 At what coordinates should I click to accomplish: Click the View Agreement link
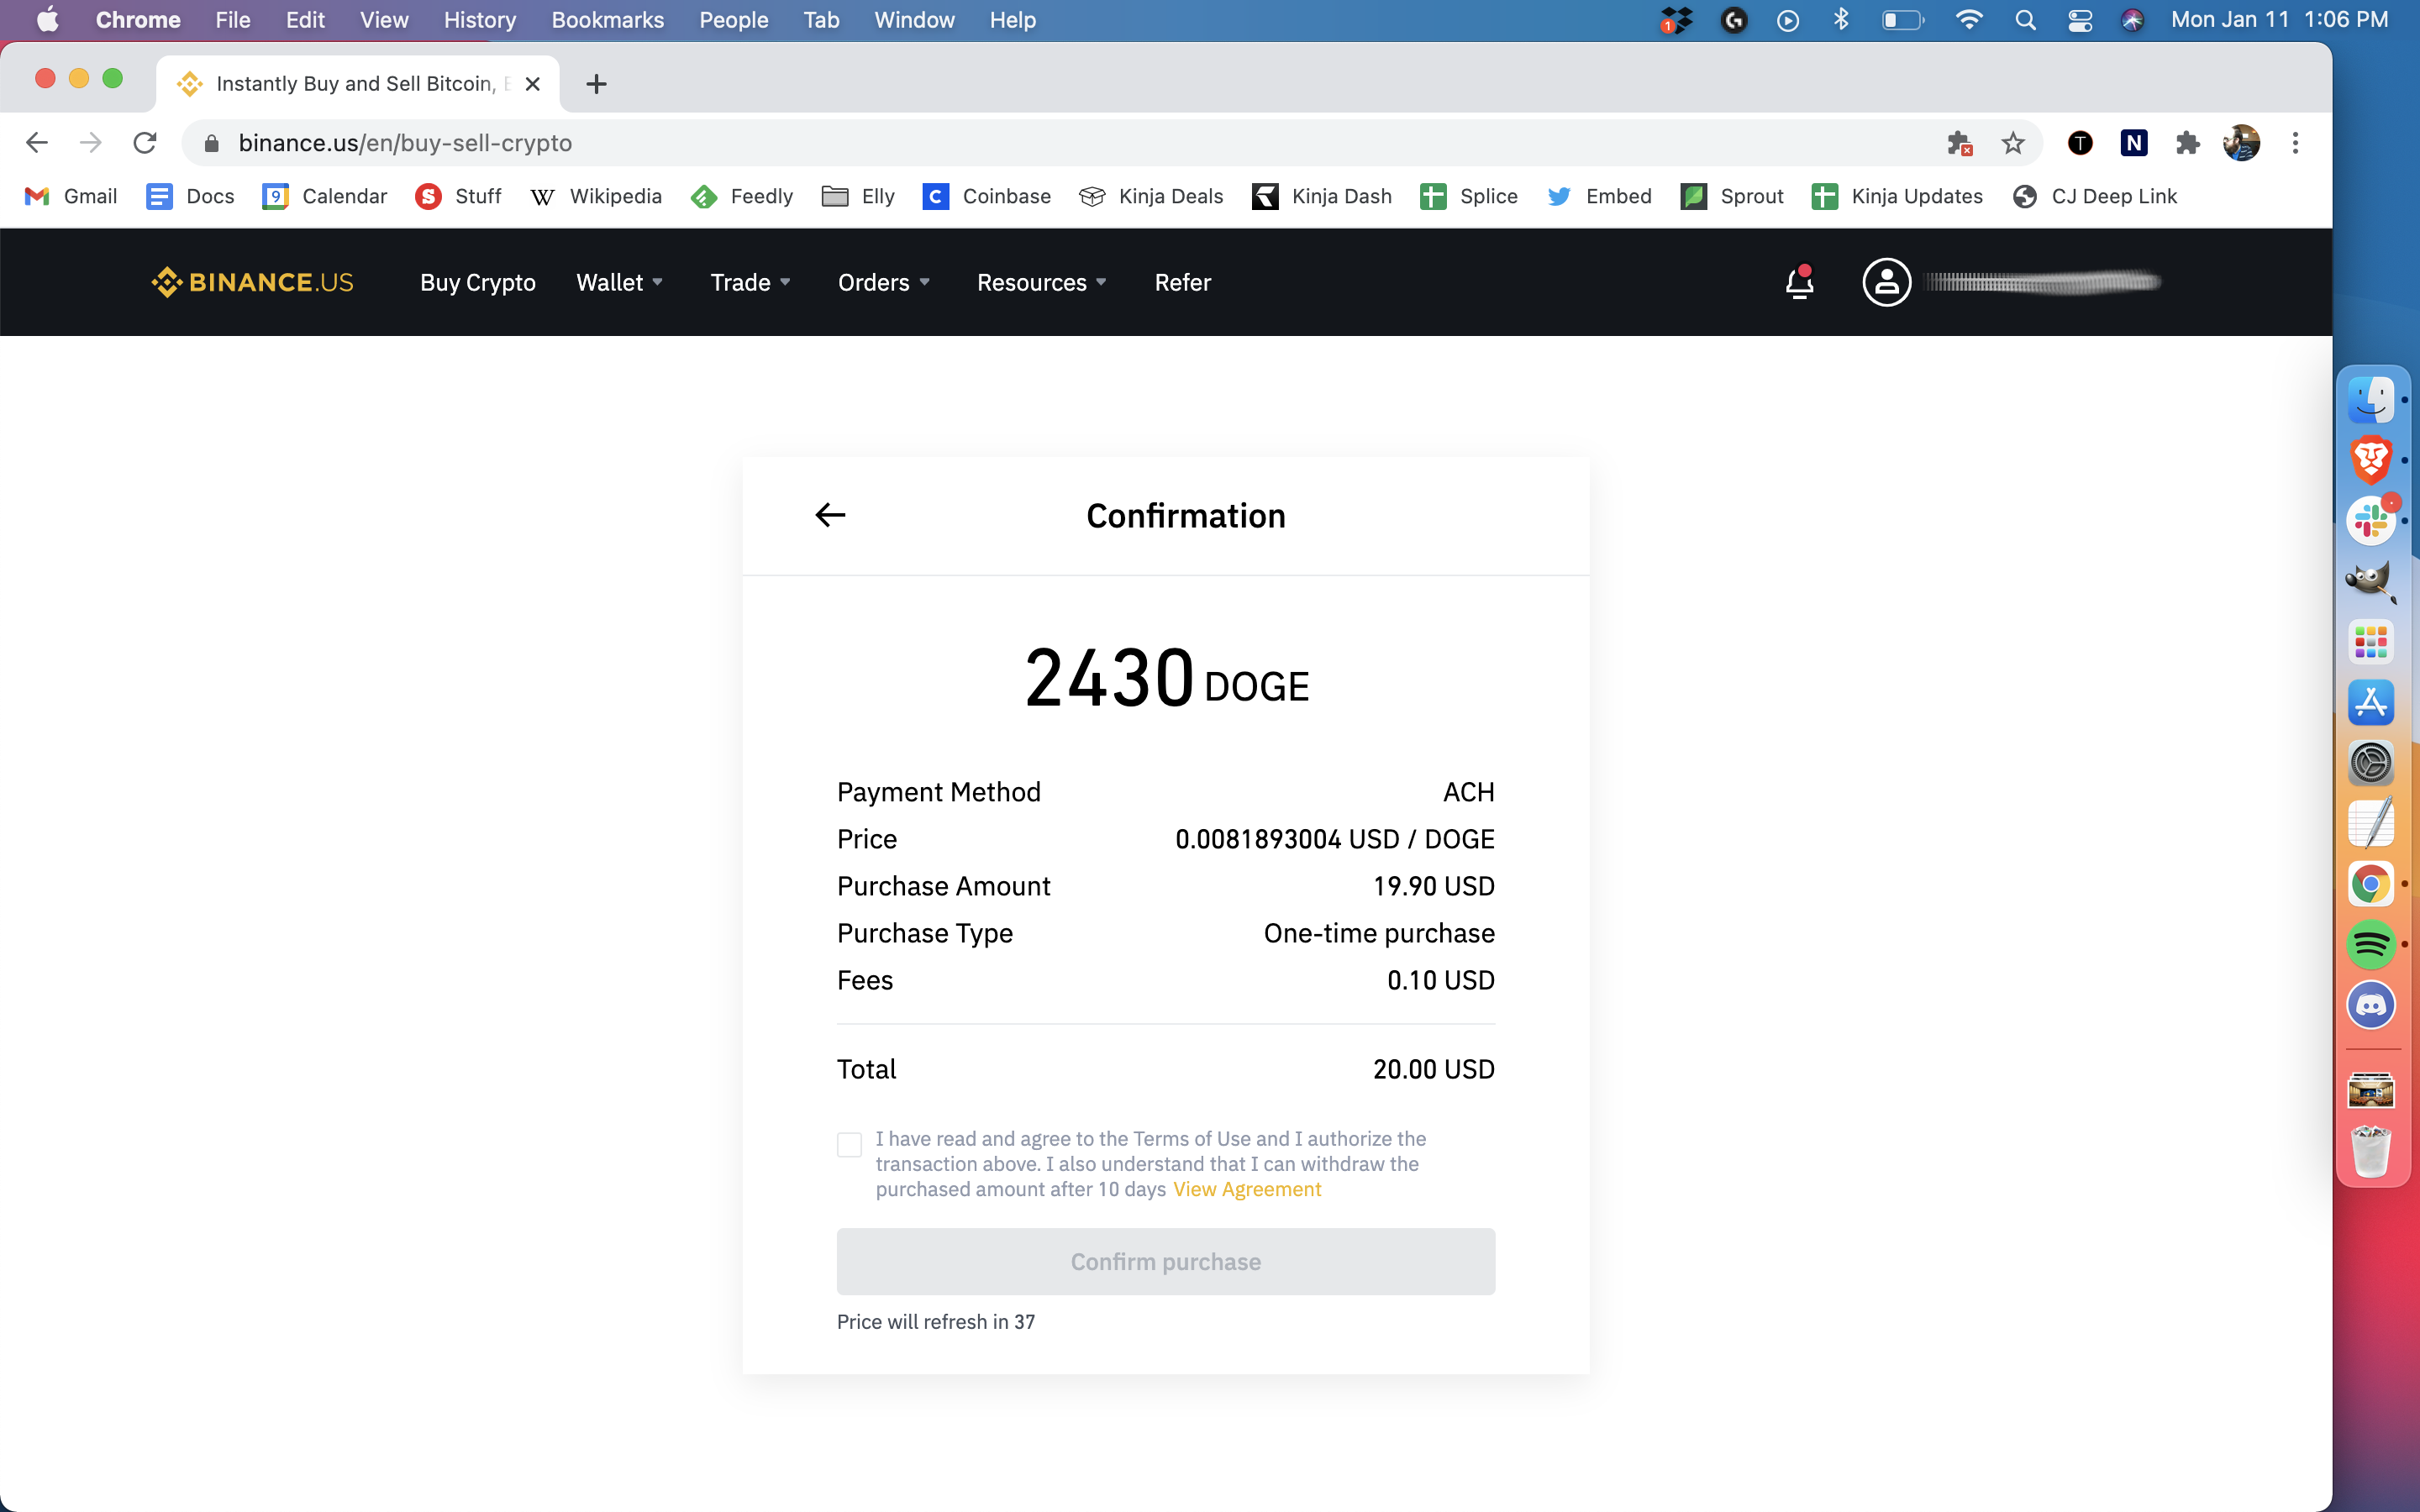pyautogui.click(x=1246, y=1189)
